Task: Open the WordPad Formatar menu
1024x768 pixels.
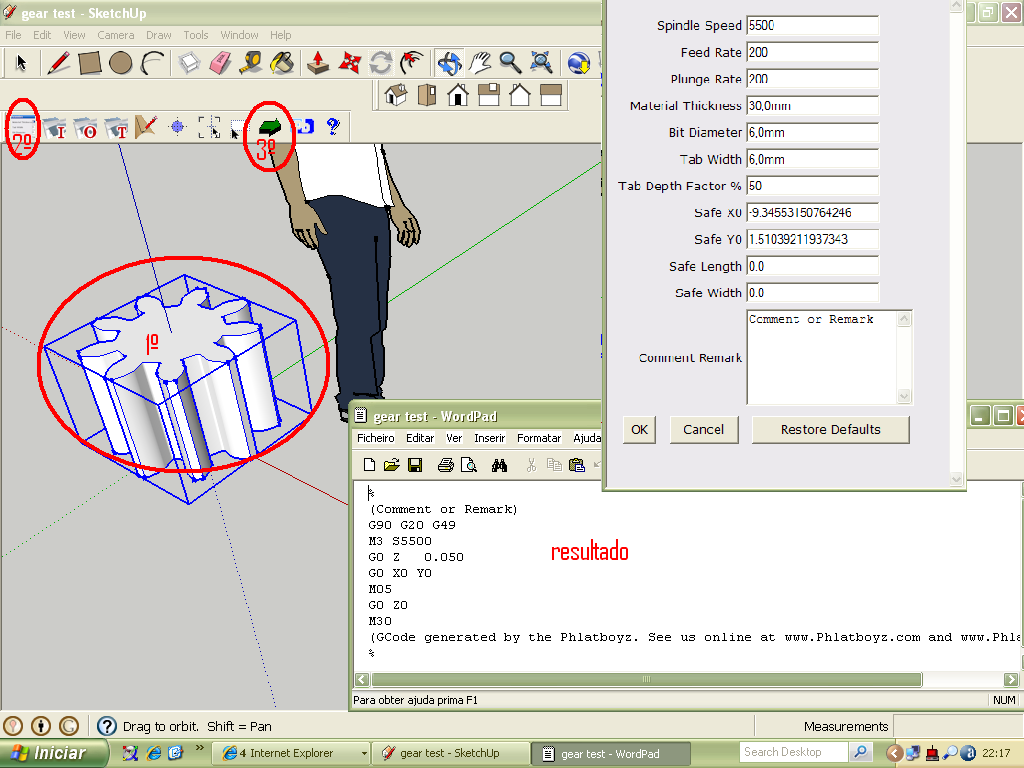Action: [539, 438]
